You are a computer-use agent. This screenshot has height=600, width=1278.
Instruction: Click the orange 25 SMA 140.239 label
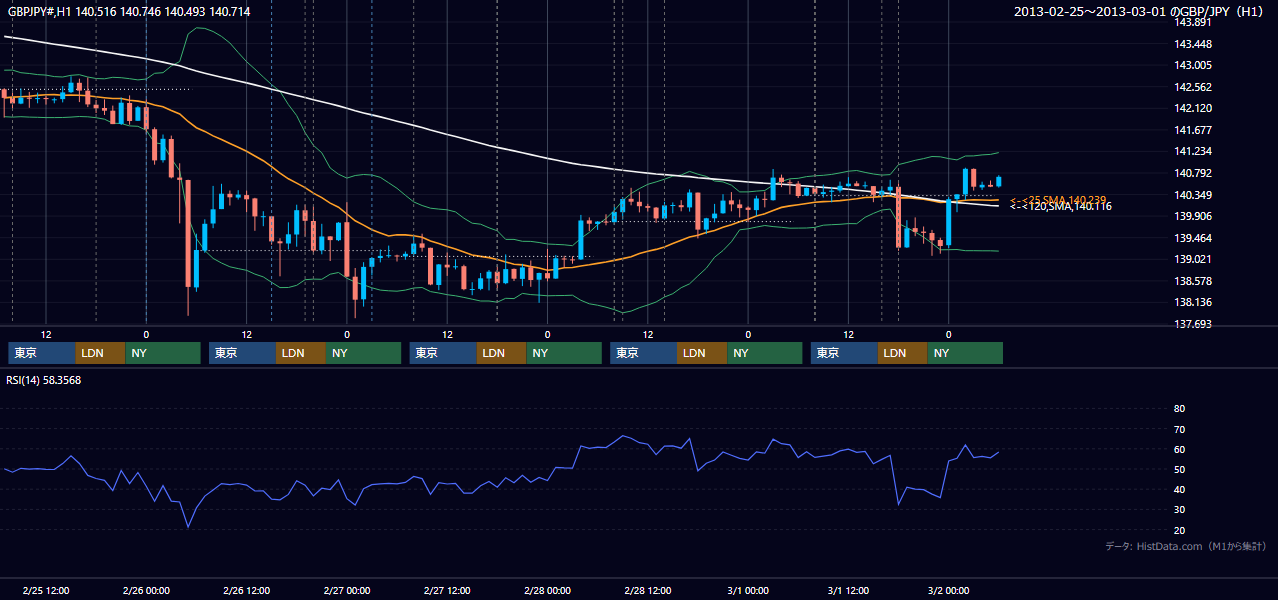[1057, 200]
